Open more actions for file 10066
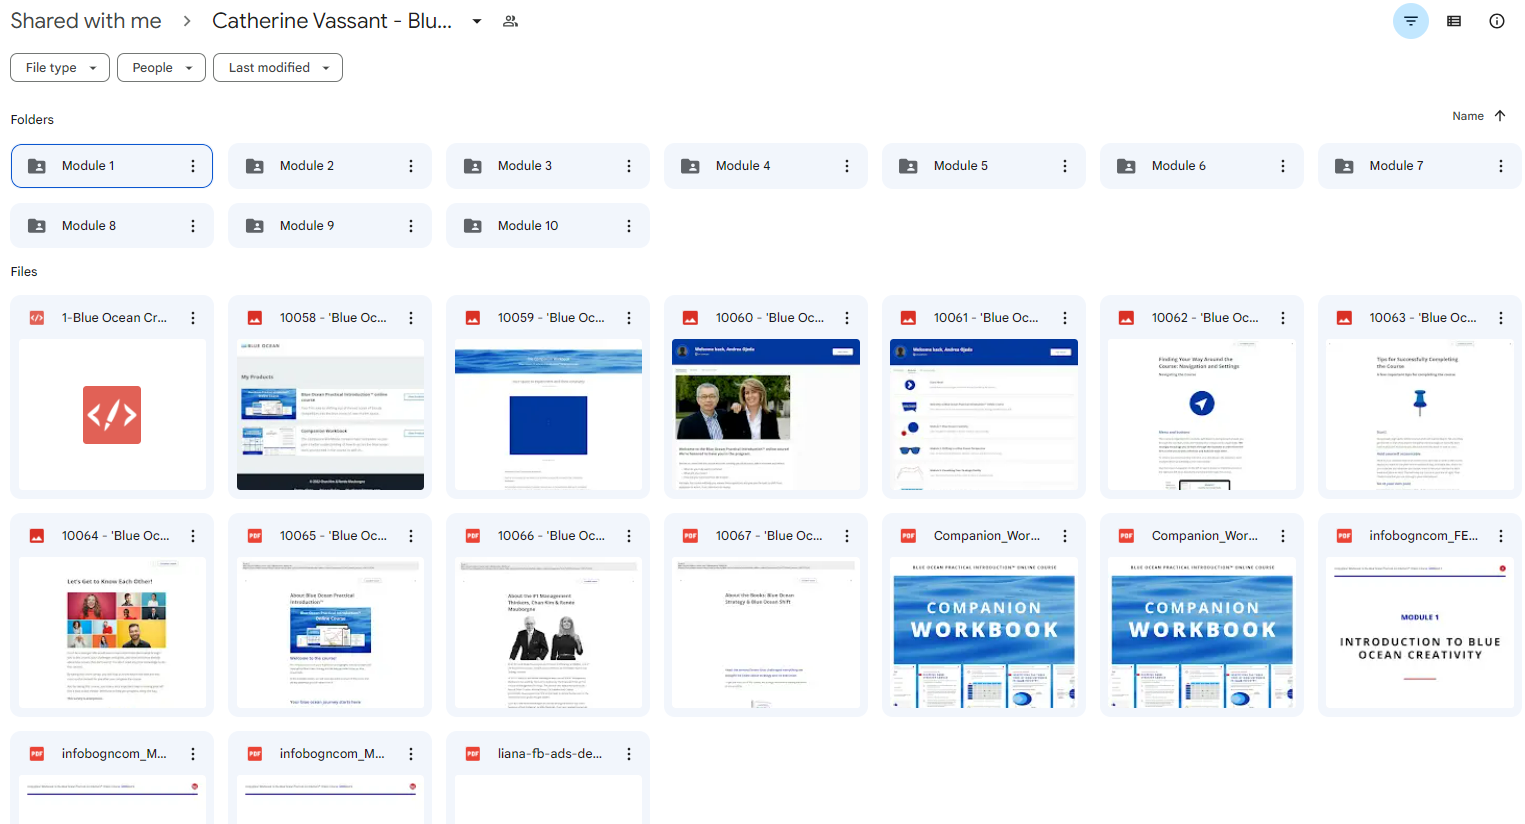The height and width of the screenshot is (824, 1525). (x=629, y=536)
